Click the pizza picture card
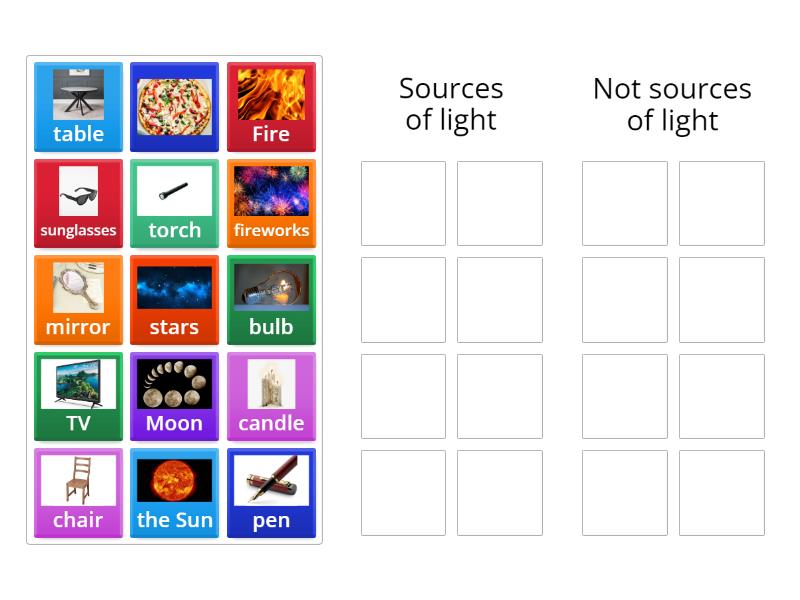This screenshot has height=600, width=800. pyautogui.click(x=174, y=107)
